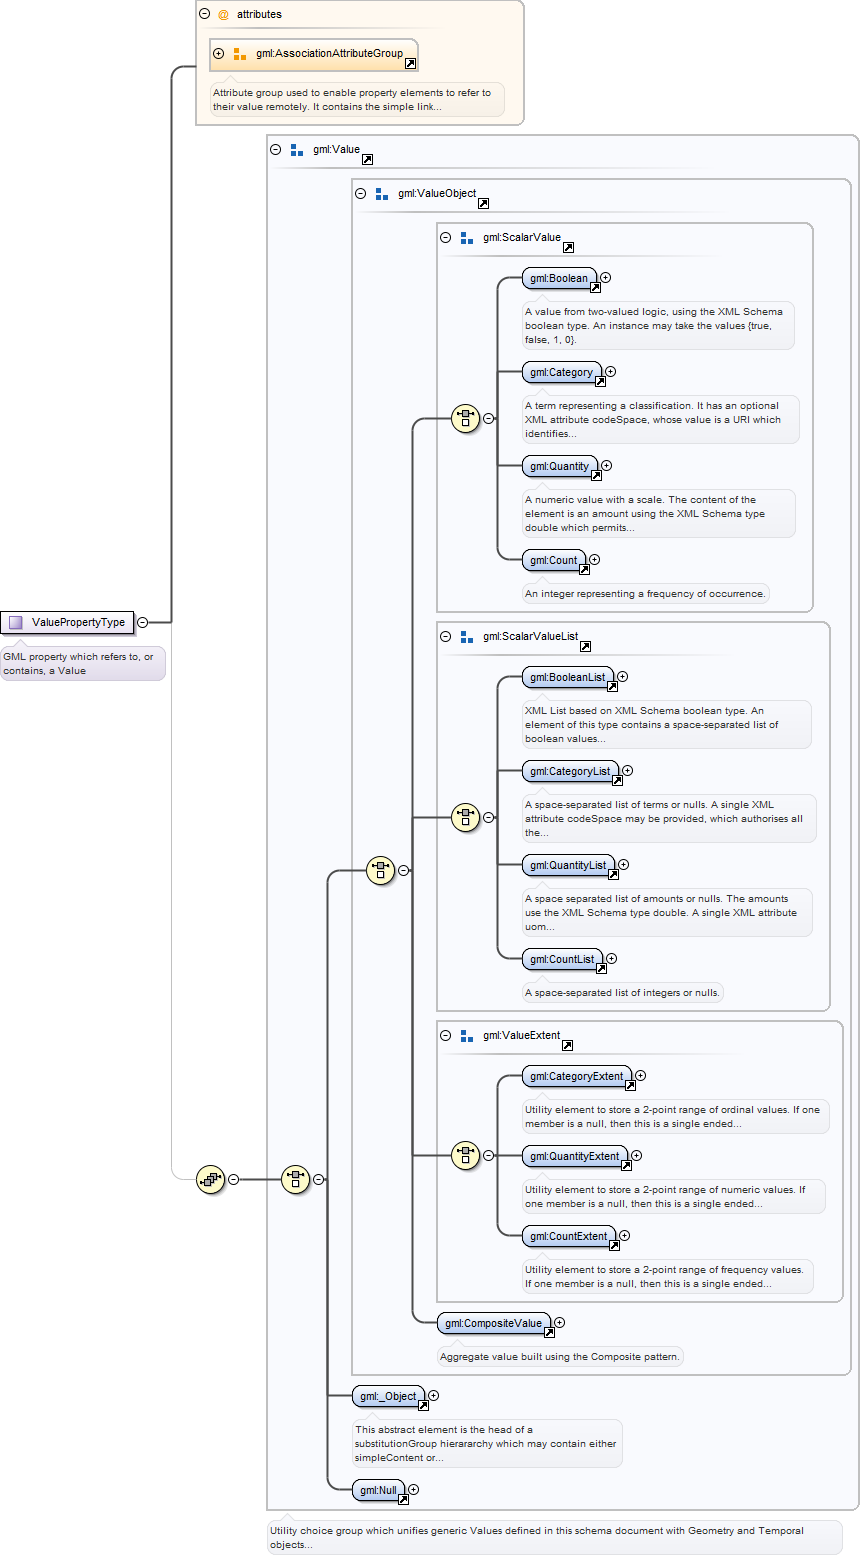This screenshot has width=861, height=1558.
Task: Click the ScalarValueList choice compositor icon
Action: pos(465,817)
